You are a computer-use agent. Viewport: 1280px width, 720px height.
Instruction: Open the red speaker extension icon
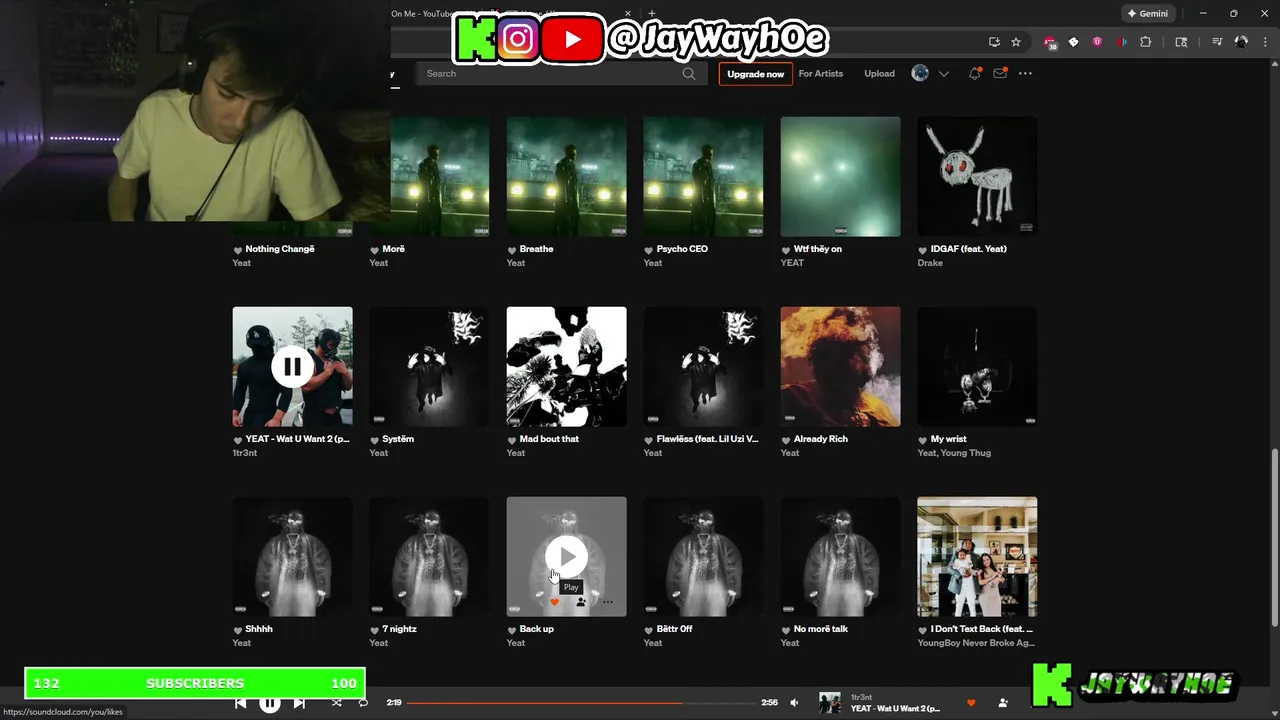pos(1121,42)
